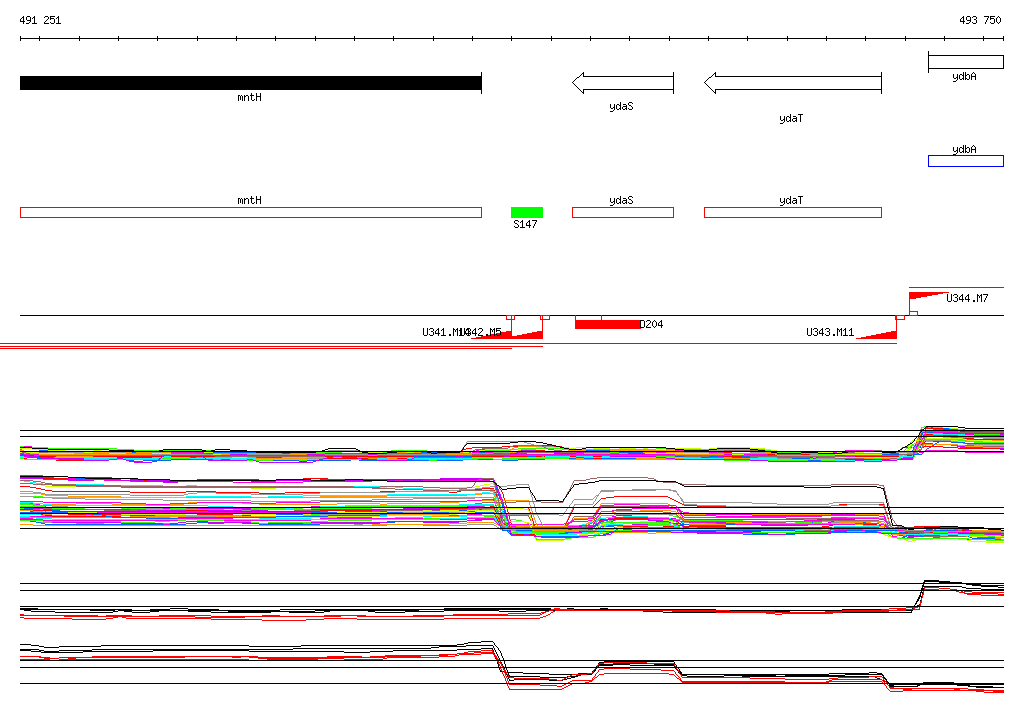Click the end coordinate 493 750

(x=980, y=20)
